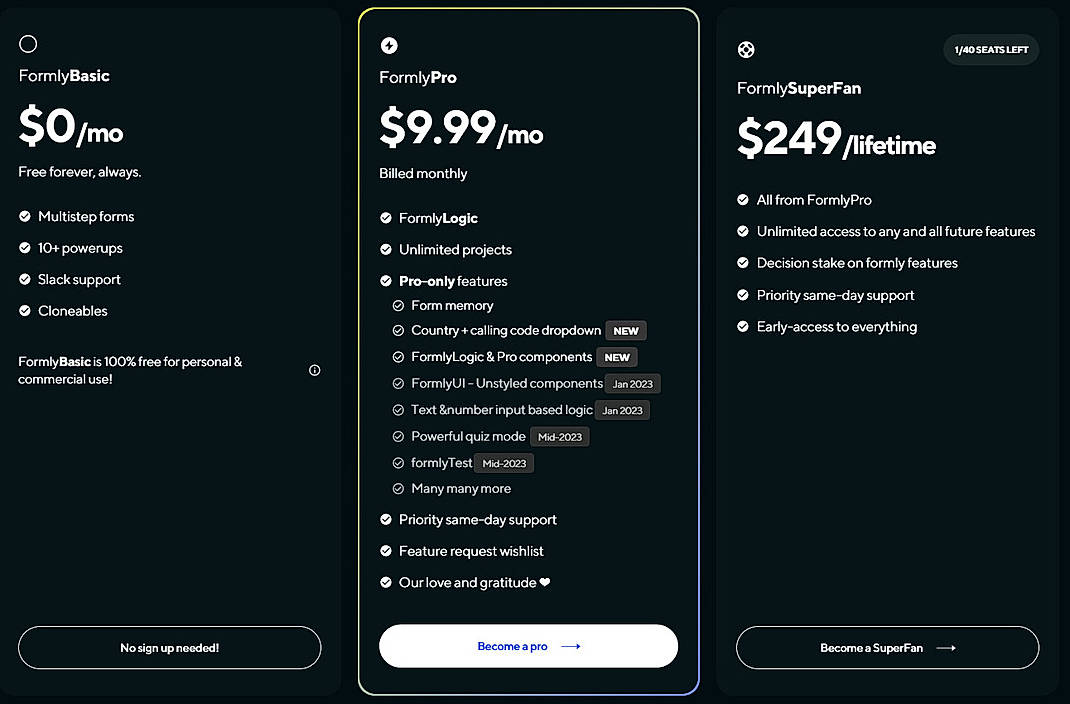Click the circle icon above FormlyBasic
Screen dimensions: 1070x704
pos(28,43)
